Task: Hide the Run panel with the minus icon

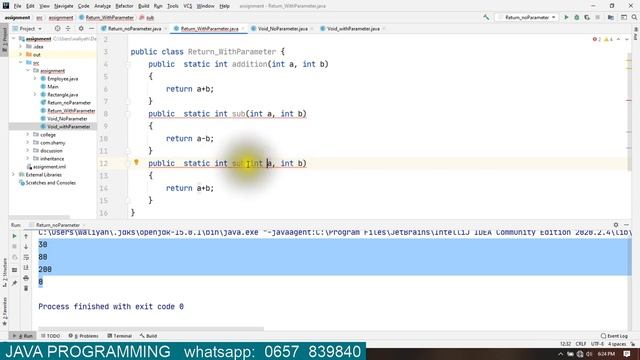Action: [627, 225]
